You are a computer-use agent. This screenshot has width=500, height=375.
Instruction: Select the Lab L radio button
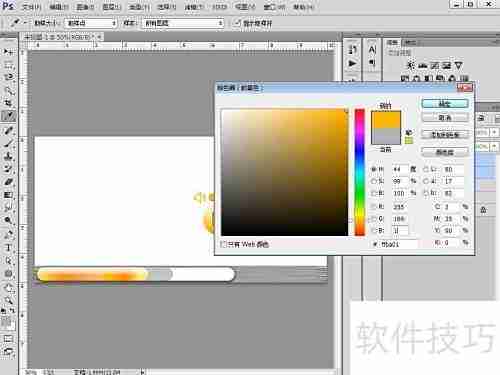coord(426,169)
